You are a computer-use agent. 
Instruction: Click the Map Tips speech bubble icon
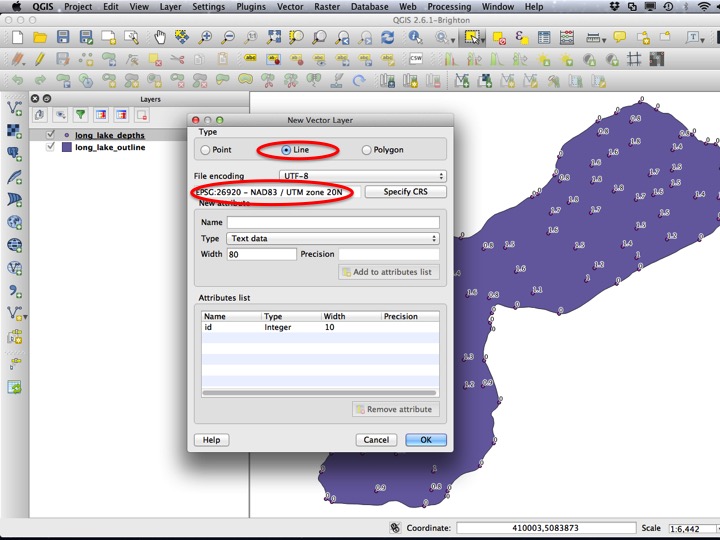pyautogui.click(x=620, y=37)
